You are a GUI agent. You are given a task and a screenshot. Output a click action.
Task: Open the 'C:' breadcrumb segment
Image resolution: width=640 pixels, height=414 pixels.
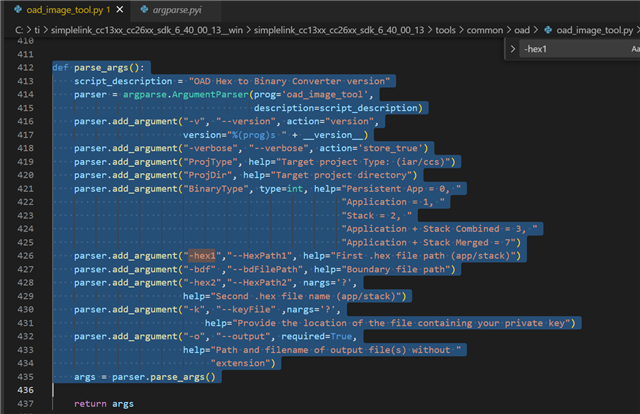(x=19, y=30)
